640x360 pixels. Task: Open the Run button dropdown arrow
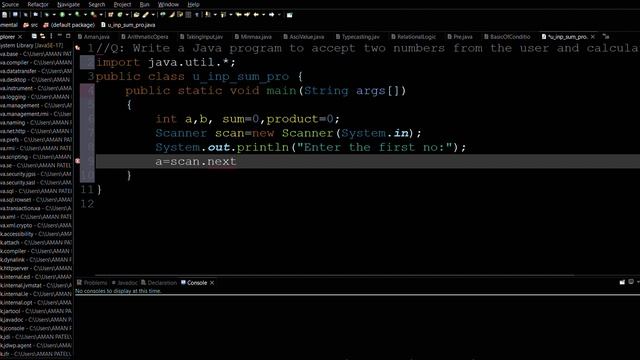70,15
